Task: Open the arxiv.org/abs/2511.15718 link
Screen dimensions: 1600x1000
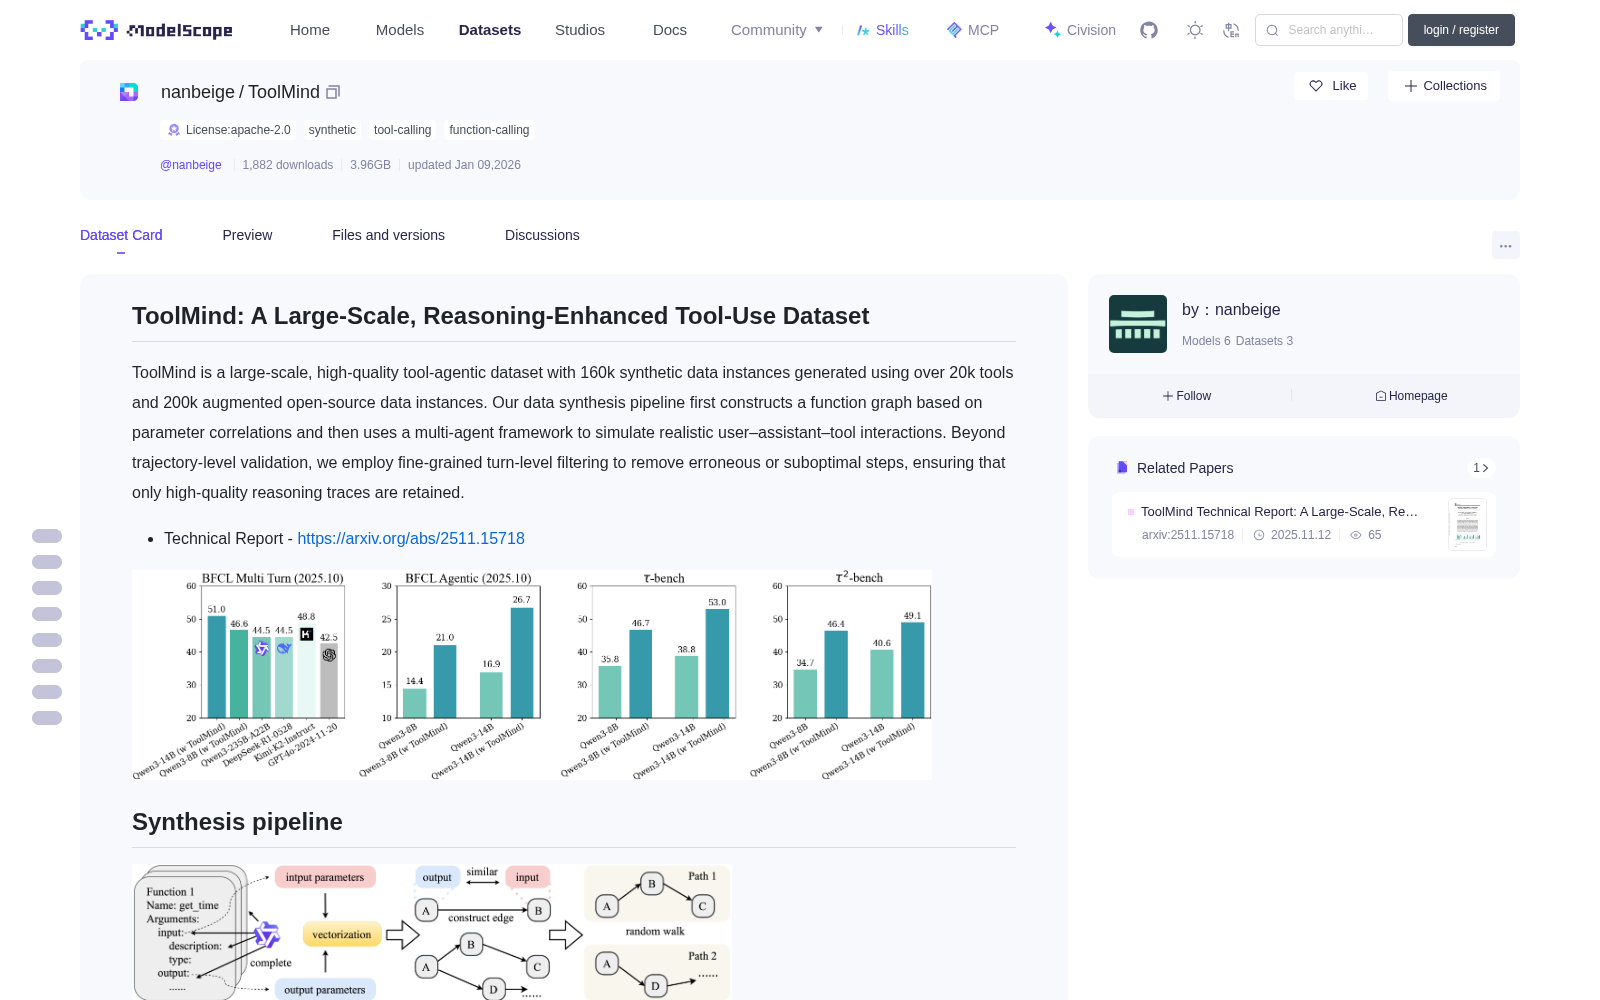Action: coord(411,538)
